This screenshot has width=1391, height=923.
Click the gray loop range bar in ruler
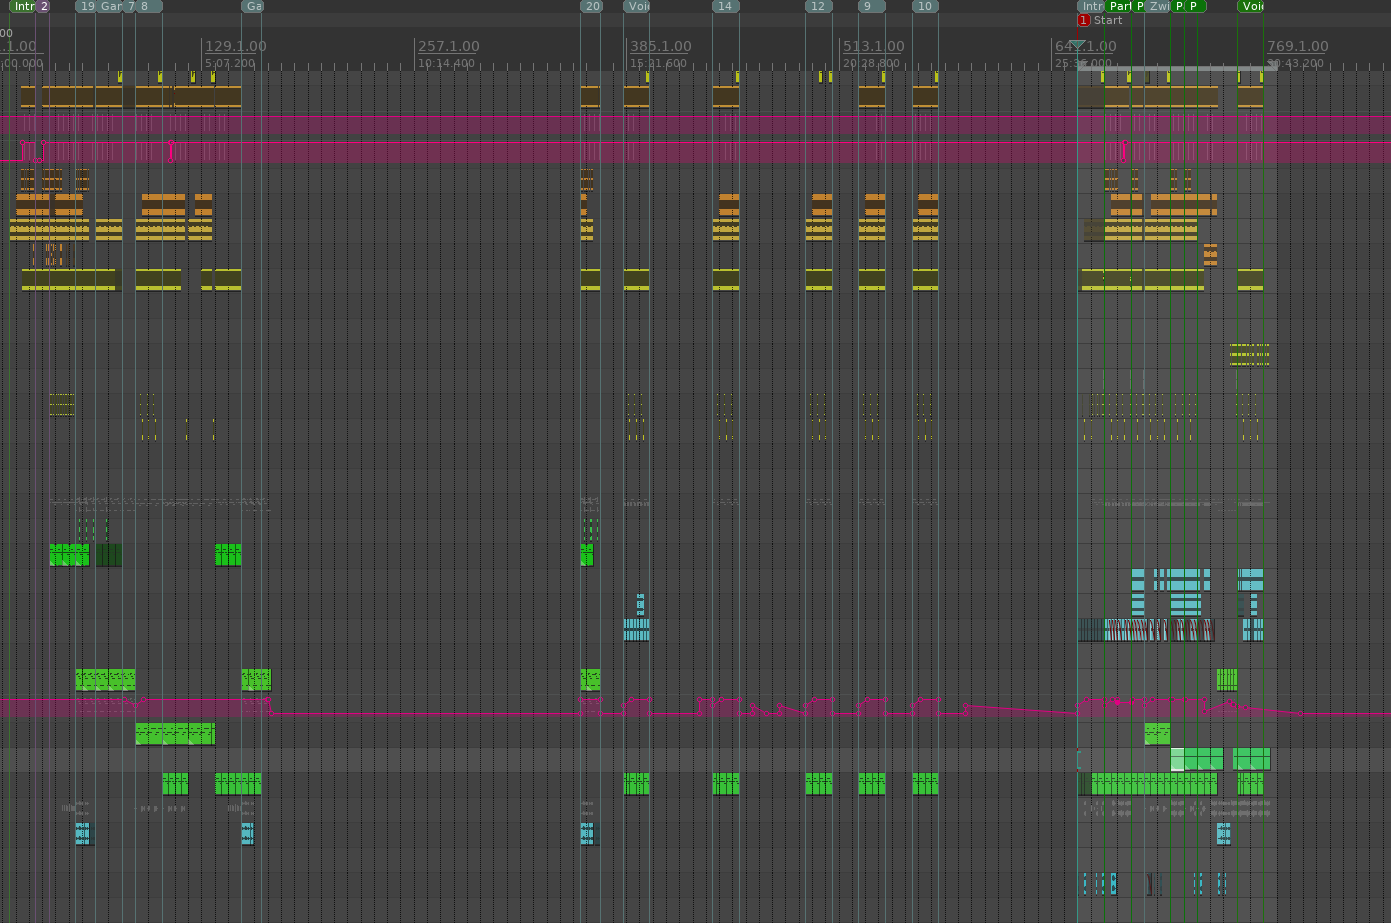[x=1176, y=68]
